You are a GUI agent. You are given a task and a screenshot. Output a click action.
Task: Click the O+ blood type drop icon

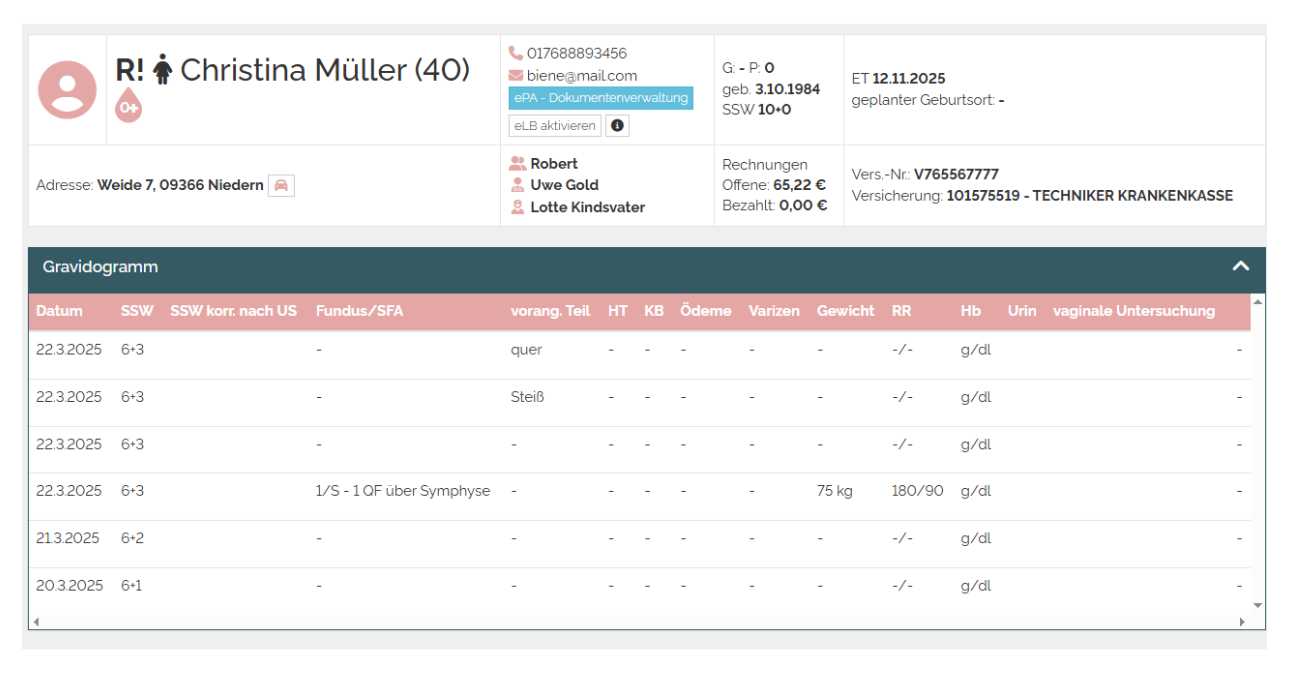[x=129, y=108]
